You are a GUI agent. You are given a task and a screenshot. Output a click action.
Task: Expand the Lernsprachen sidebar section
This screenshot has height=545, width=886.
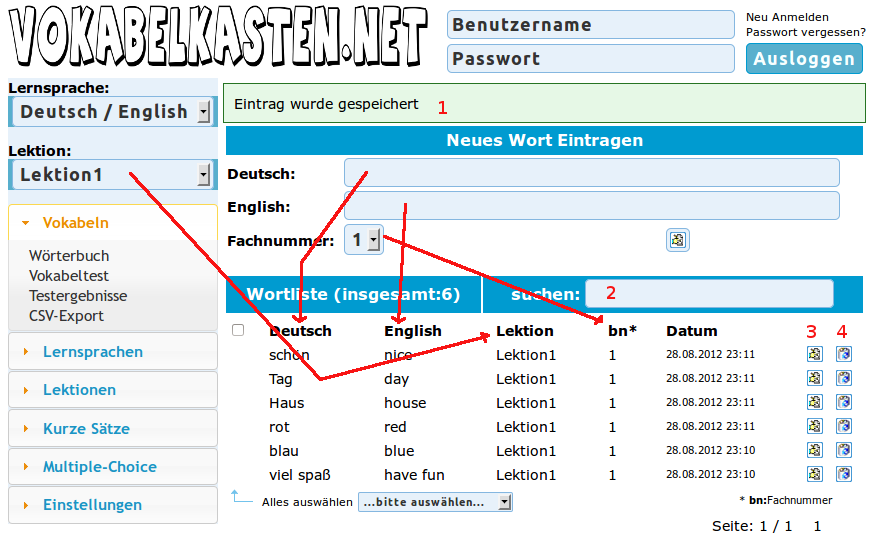pyautogui.click(x=93, y=352)
